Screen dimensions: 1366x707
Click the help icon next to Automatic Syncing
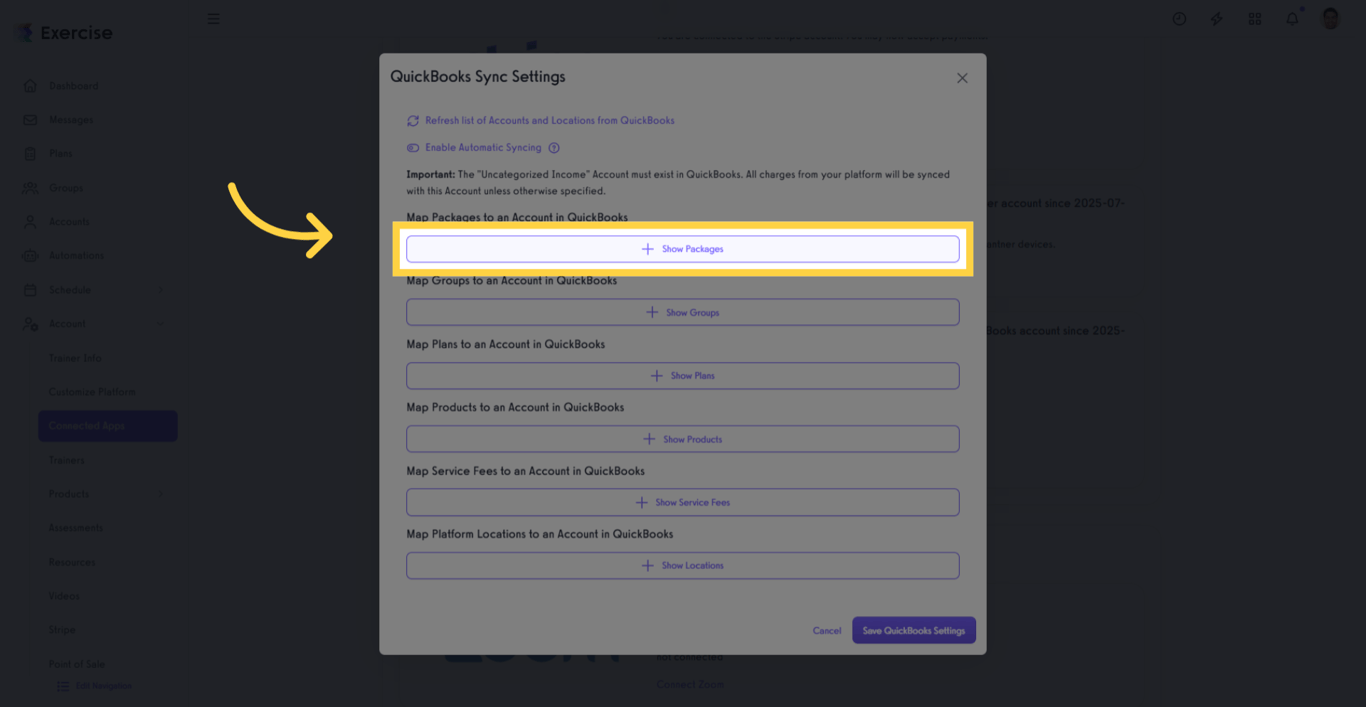point(554,148)
